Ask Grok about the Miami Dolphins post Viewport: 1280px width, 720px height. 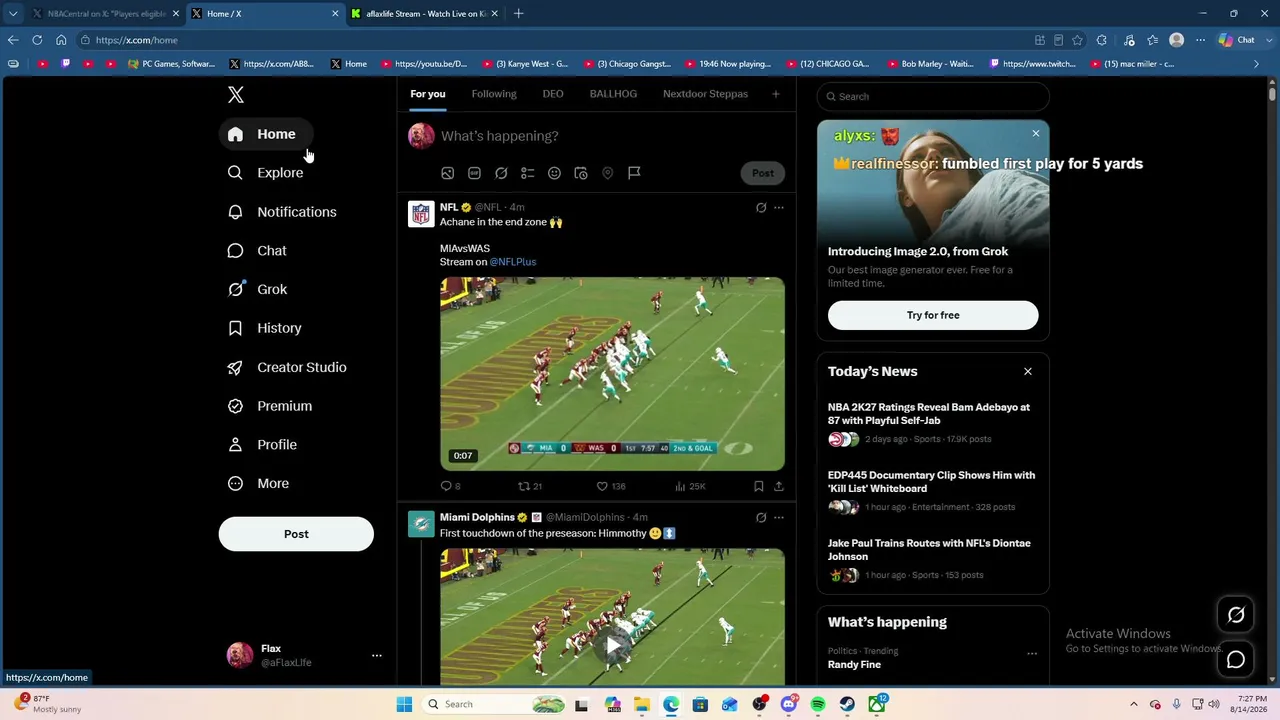pos(761,518)
